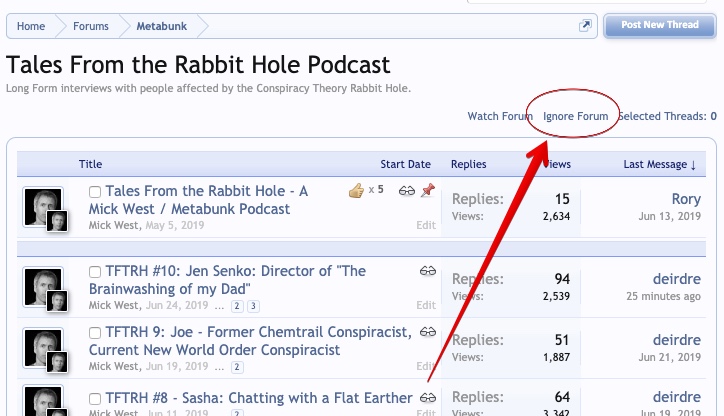This screenshot has width=724, height=416.
Task: Click the glasses icon on TFTRH #8 thread
Action: [x=428, y=398]
